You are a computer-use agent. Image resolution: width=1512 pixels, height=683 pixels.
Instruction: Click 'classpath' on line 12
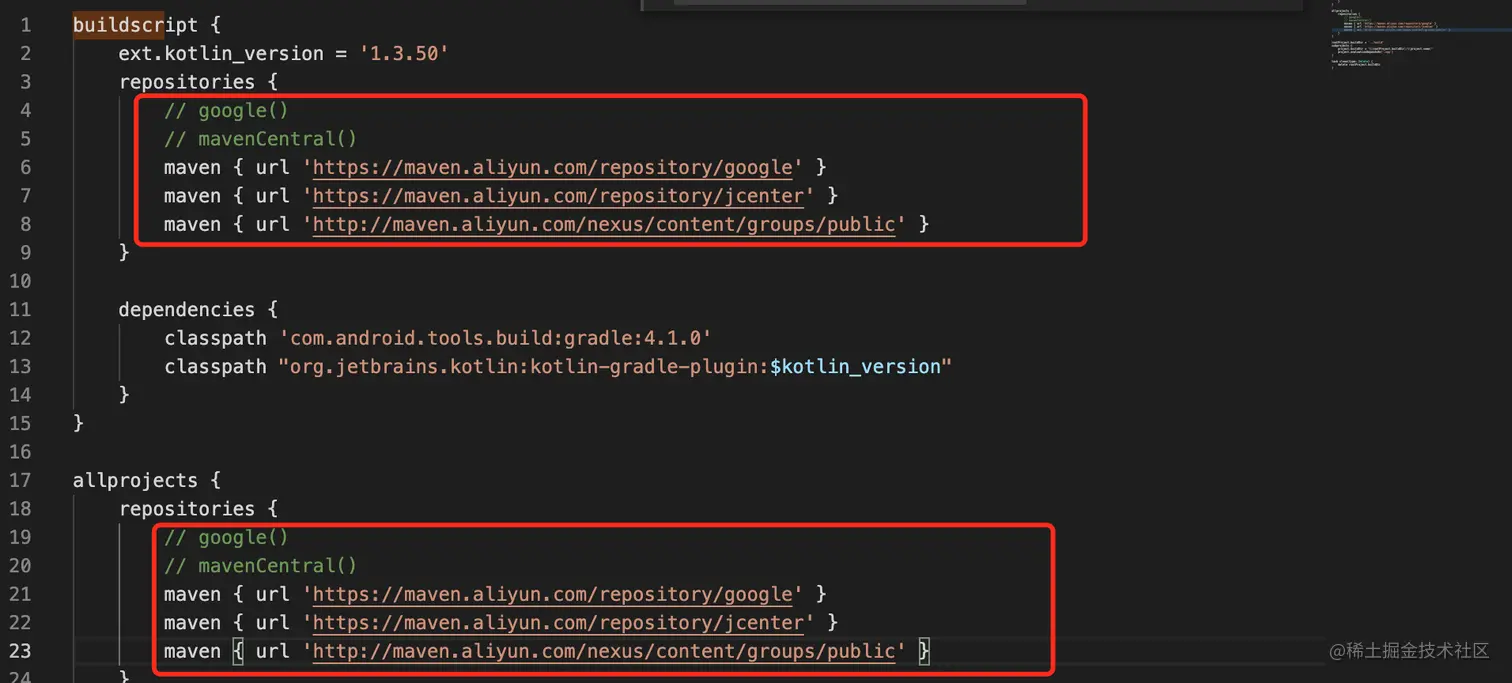(x=215, y=338)
